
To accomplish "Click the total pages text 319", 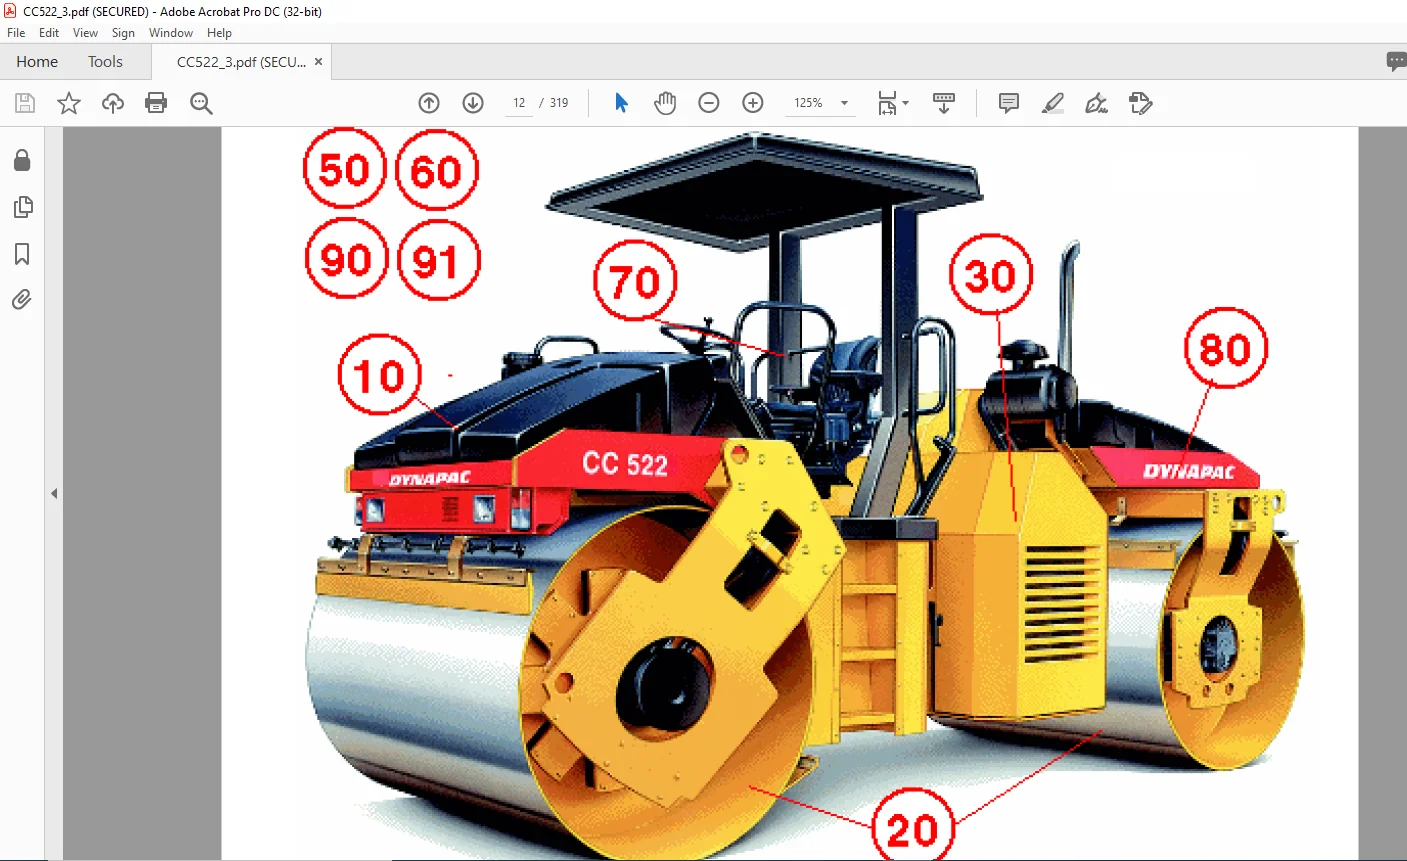I will tap(559, 103).
